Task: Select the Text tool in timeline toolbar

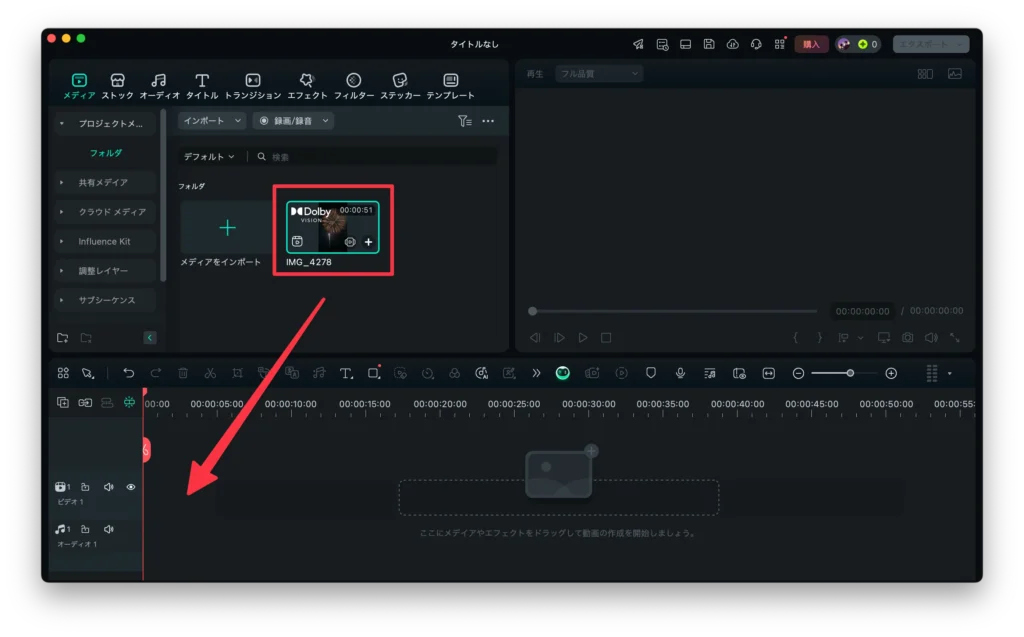Action: (346, 373)
